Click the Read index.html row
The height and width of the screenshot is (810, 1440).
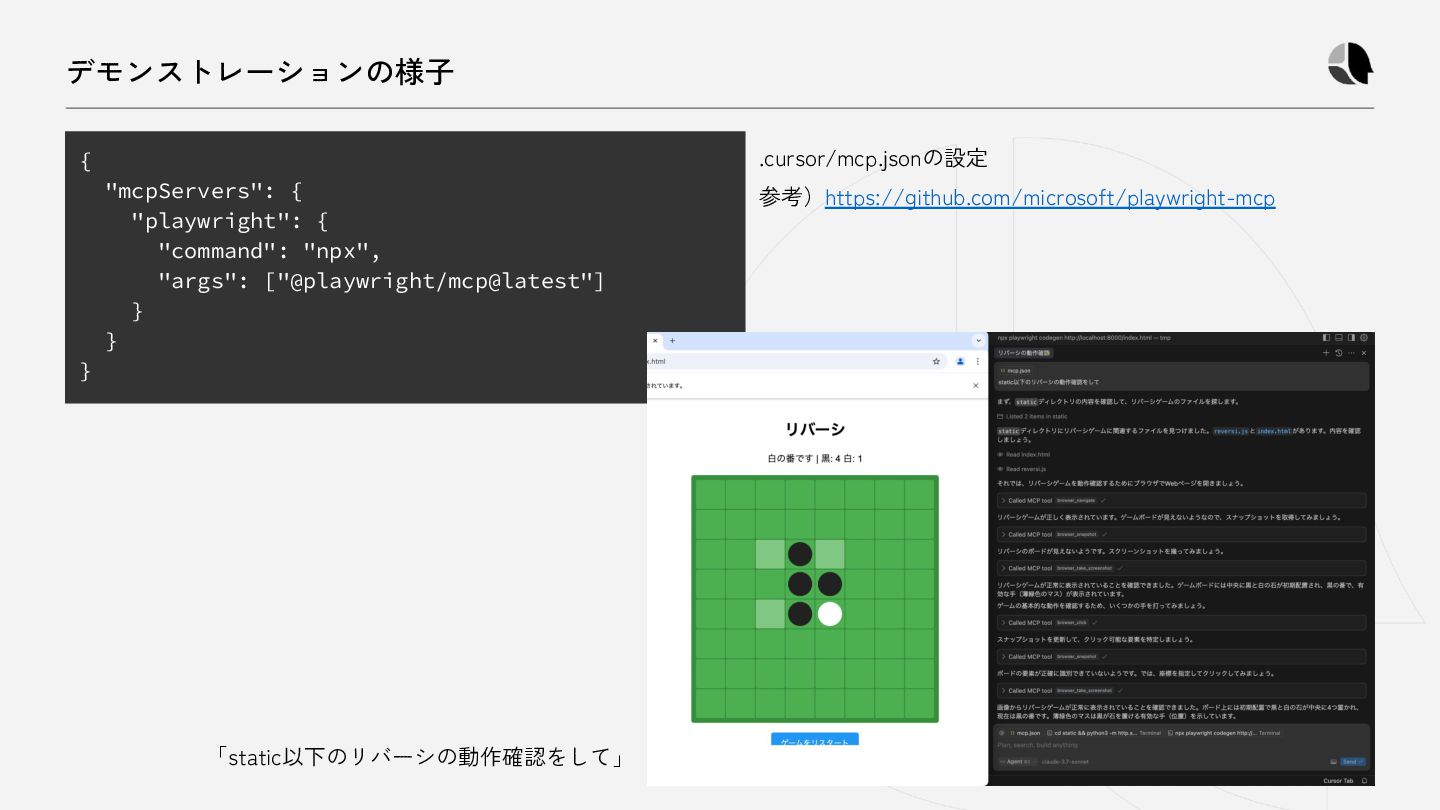(1024, 455)
